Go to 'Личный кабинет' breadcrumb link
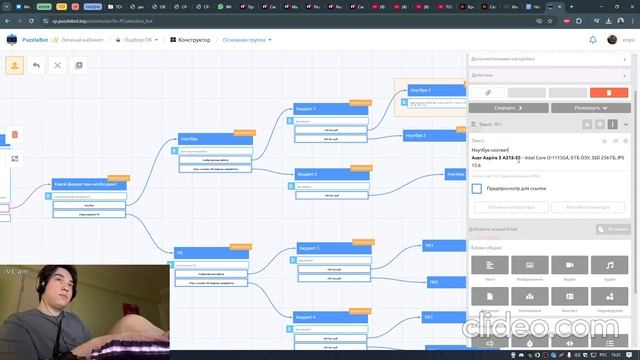 coord(82,40)
